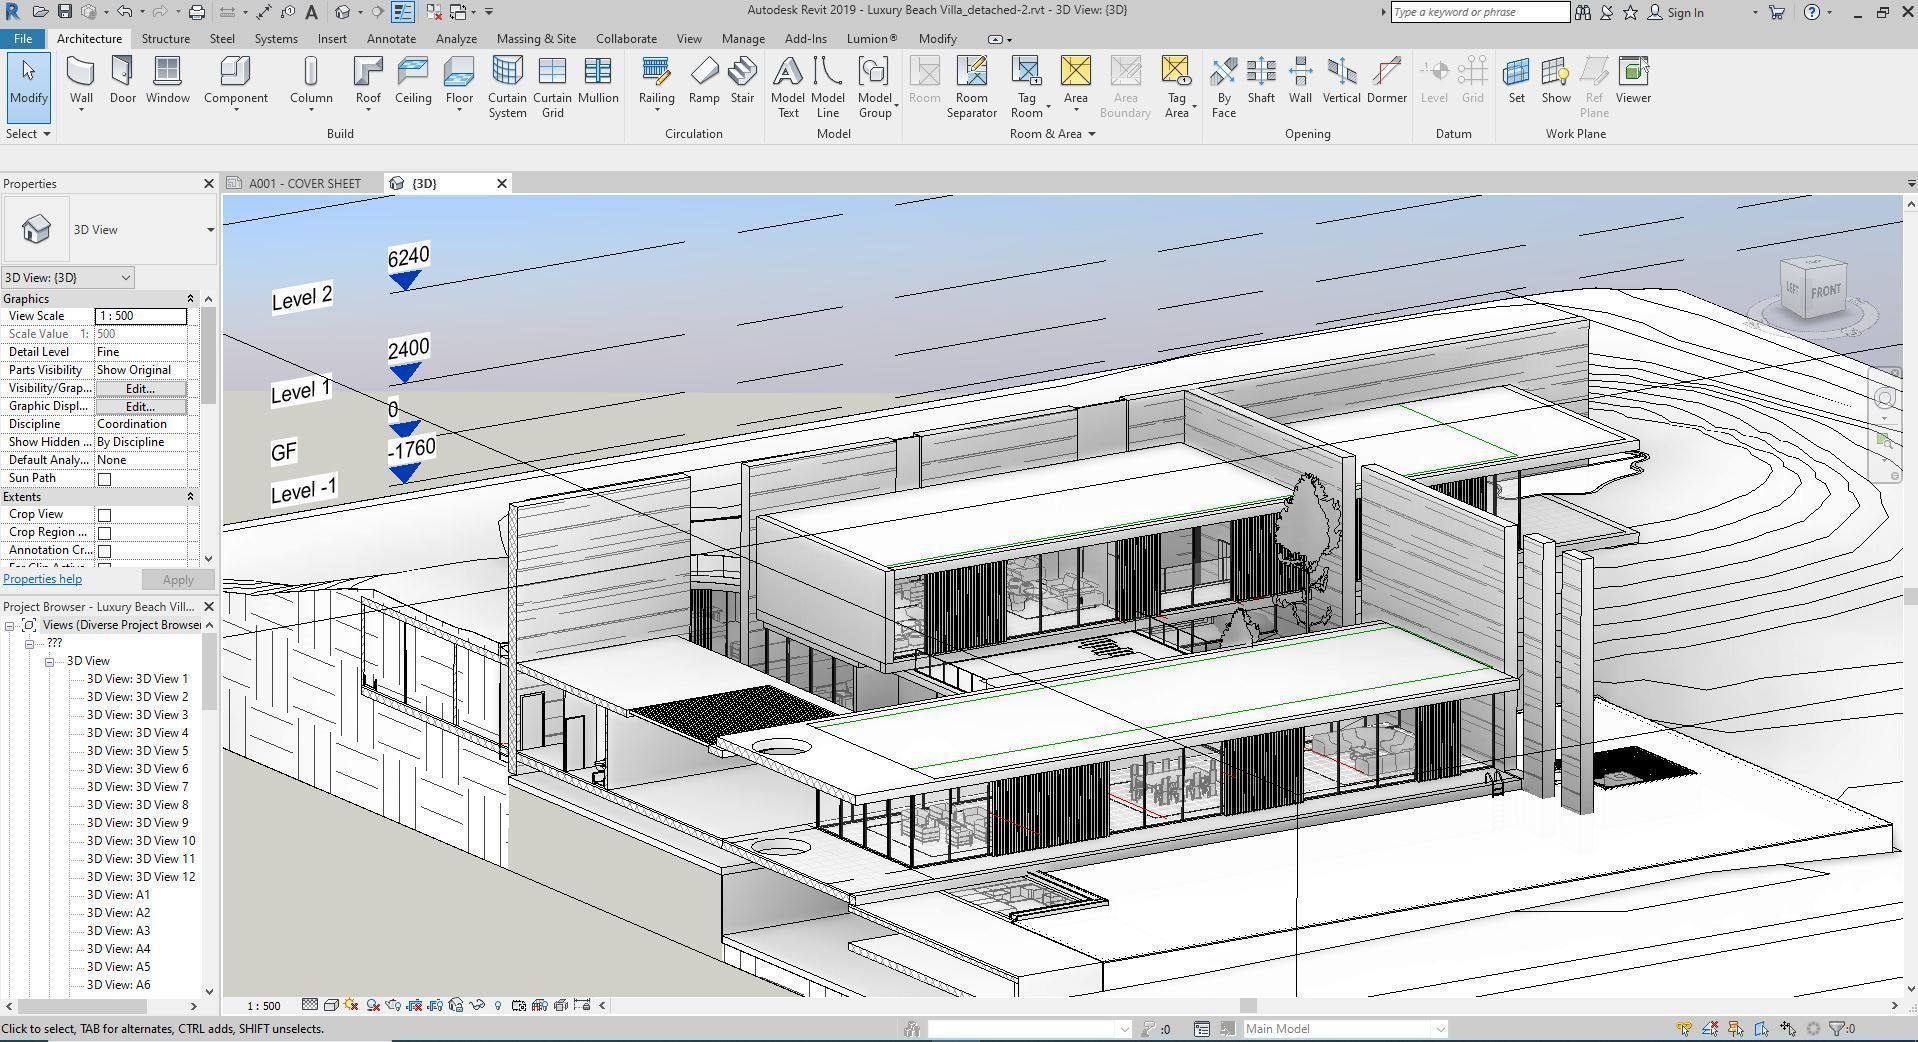Open the 3D View: {3D} instance dropdown
The height and width of the screenshot is (1042, 1918).
(67, 278)
